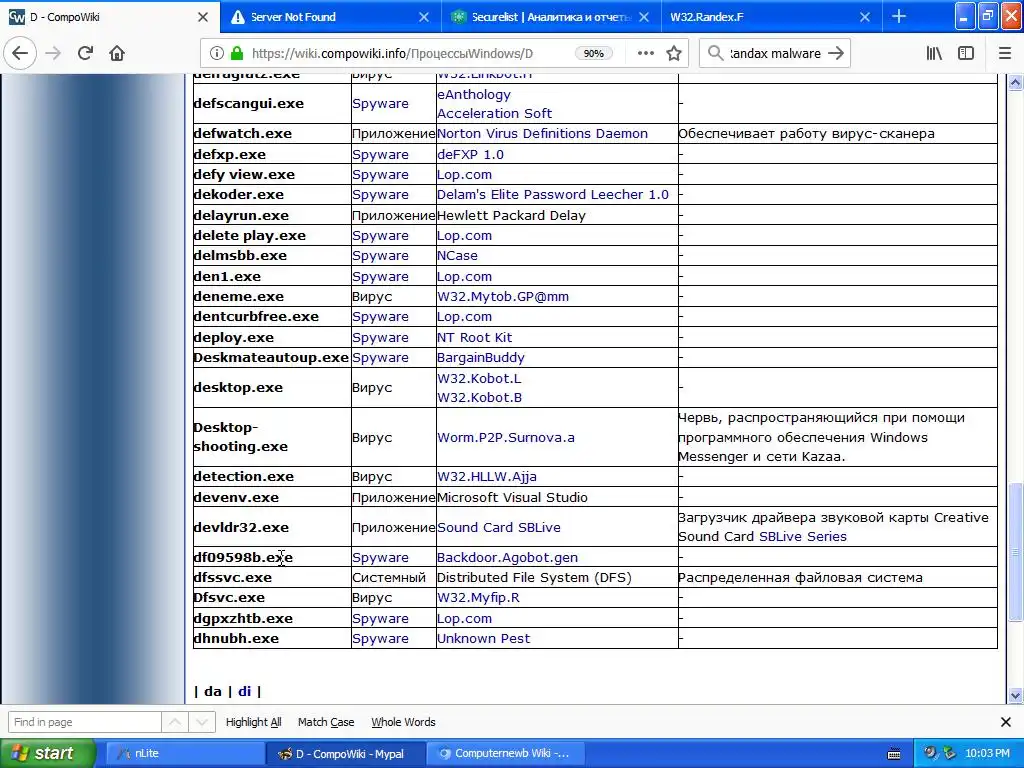
Task: Click the search magnifier icon
Action: pos(716,53)
